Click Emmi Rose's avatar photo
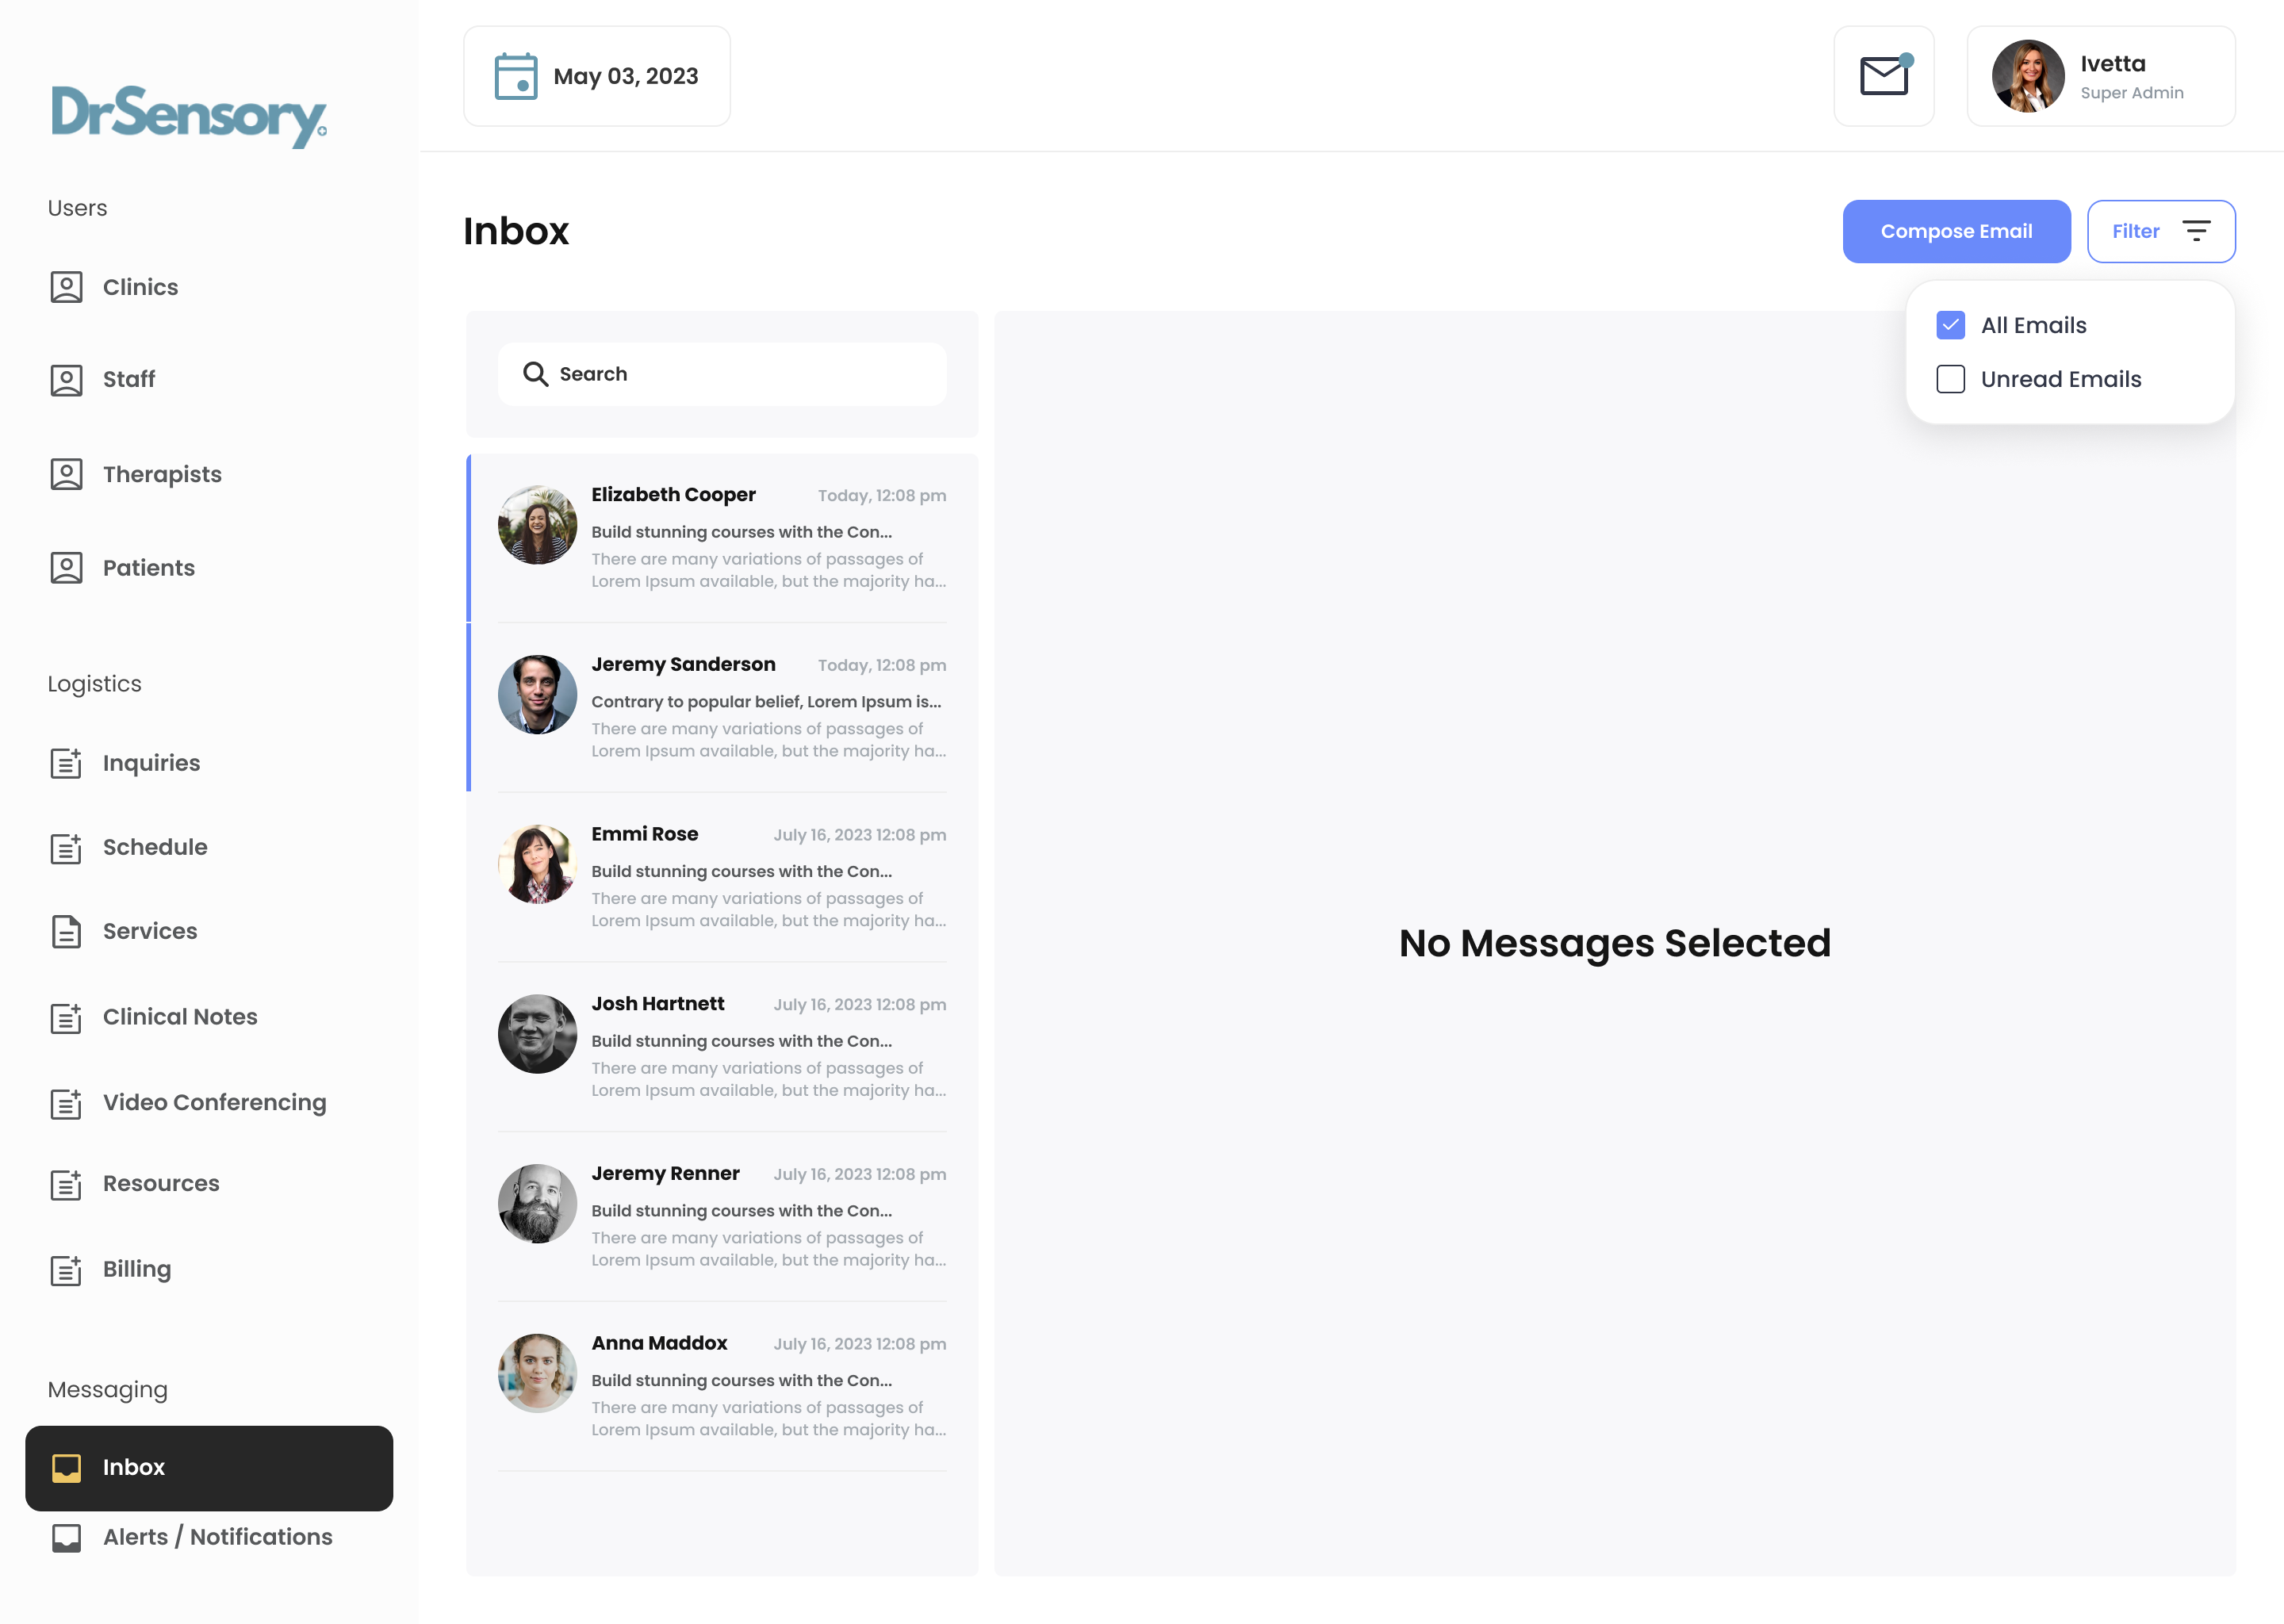Screen dimensions: 2284x1624 (537, 864)
